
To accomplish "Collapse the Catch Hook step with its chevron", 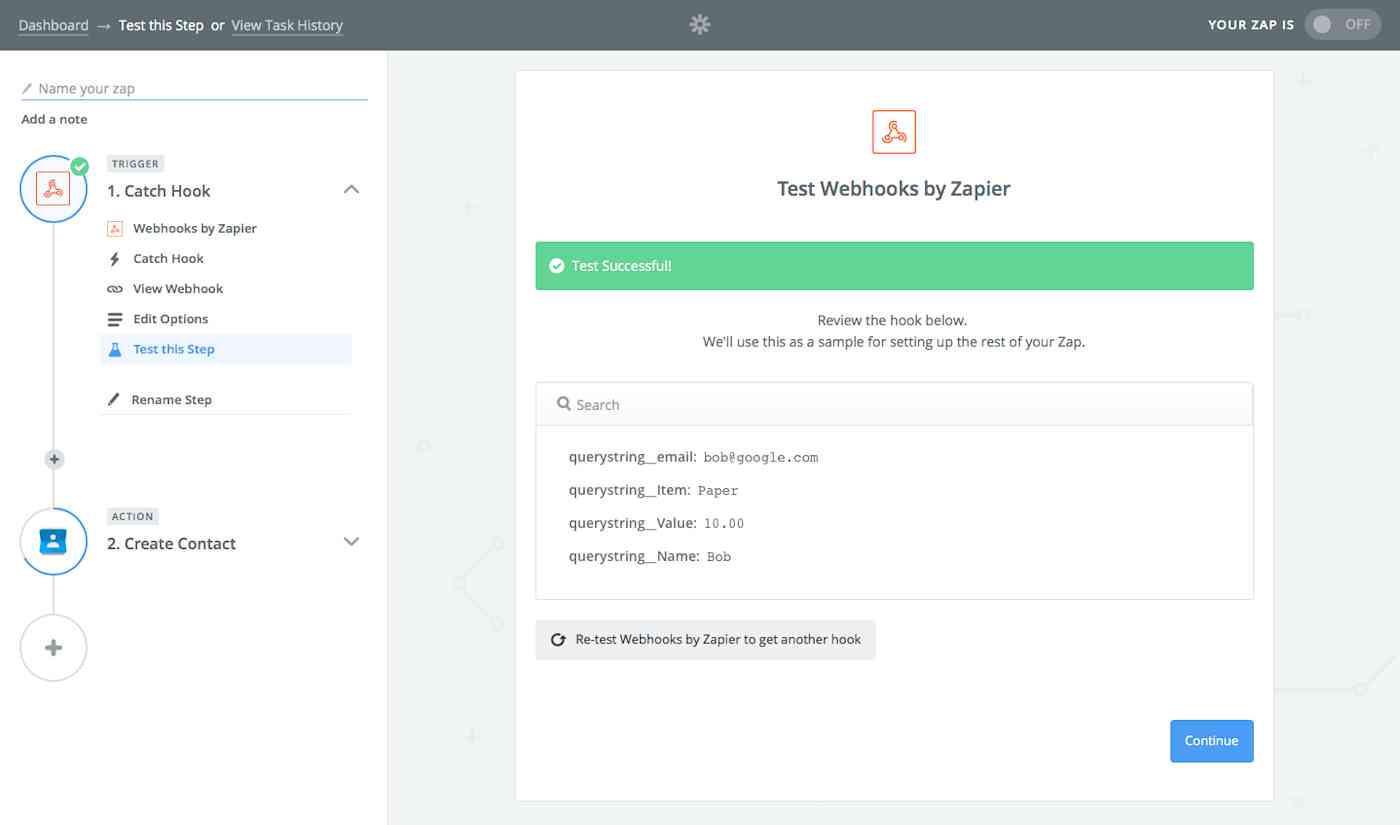I will click(350, 188).
